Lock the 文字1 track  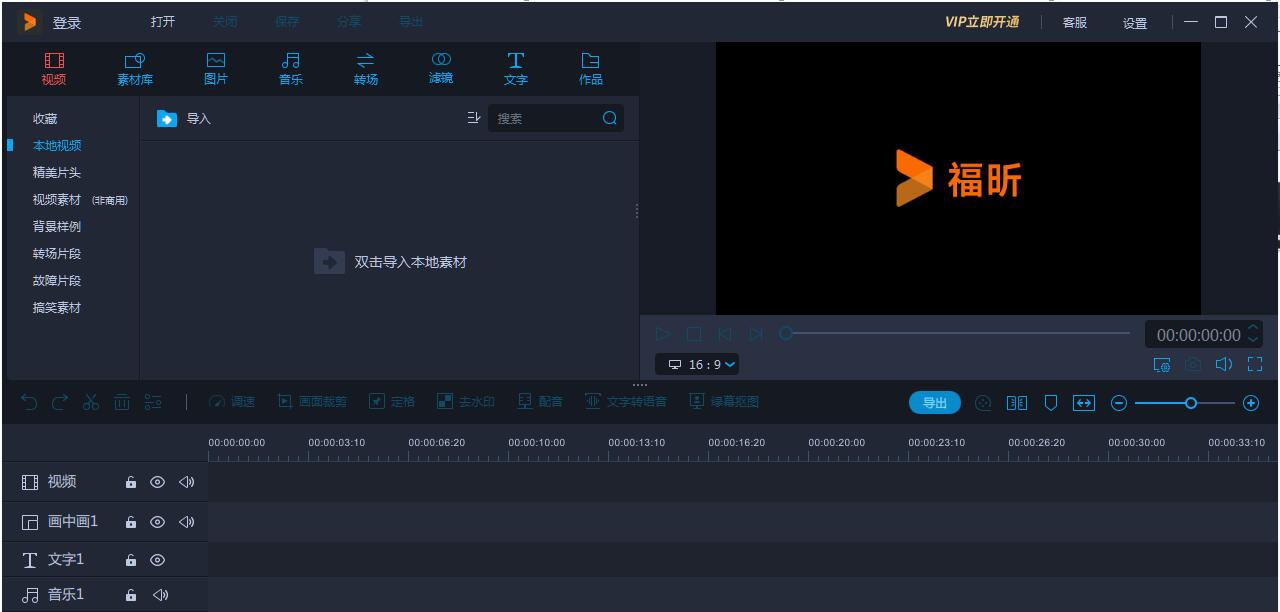(x=130, y=559)
